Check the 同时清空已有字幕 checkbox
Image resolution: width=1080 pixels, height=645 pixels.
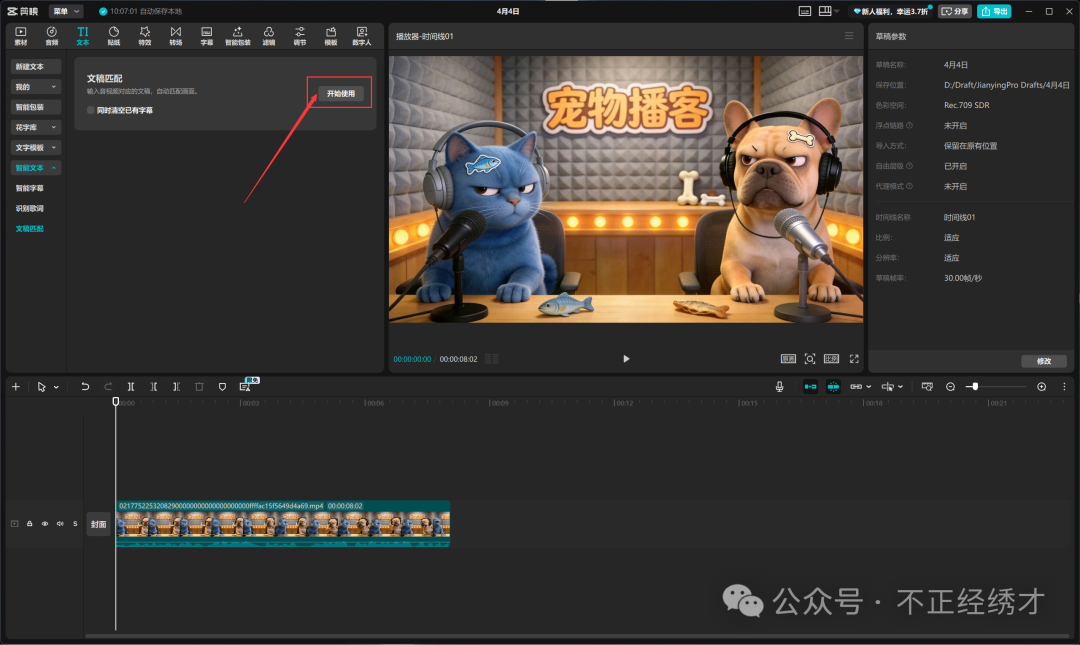click(x=91, y=110)
